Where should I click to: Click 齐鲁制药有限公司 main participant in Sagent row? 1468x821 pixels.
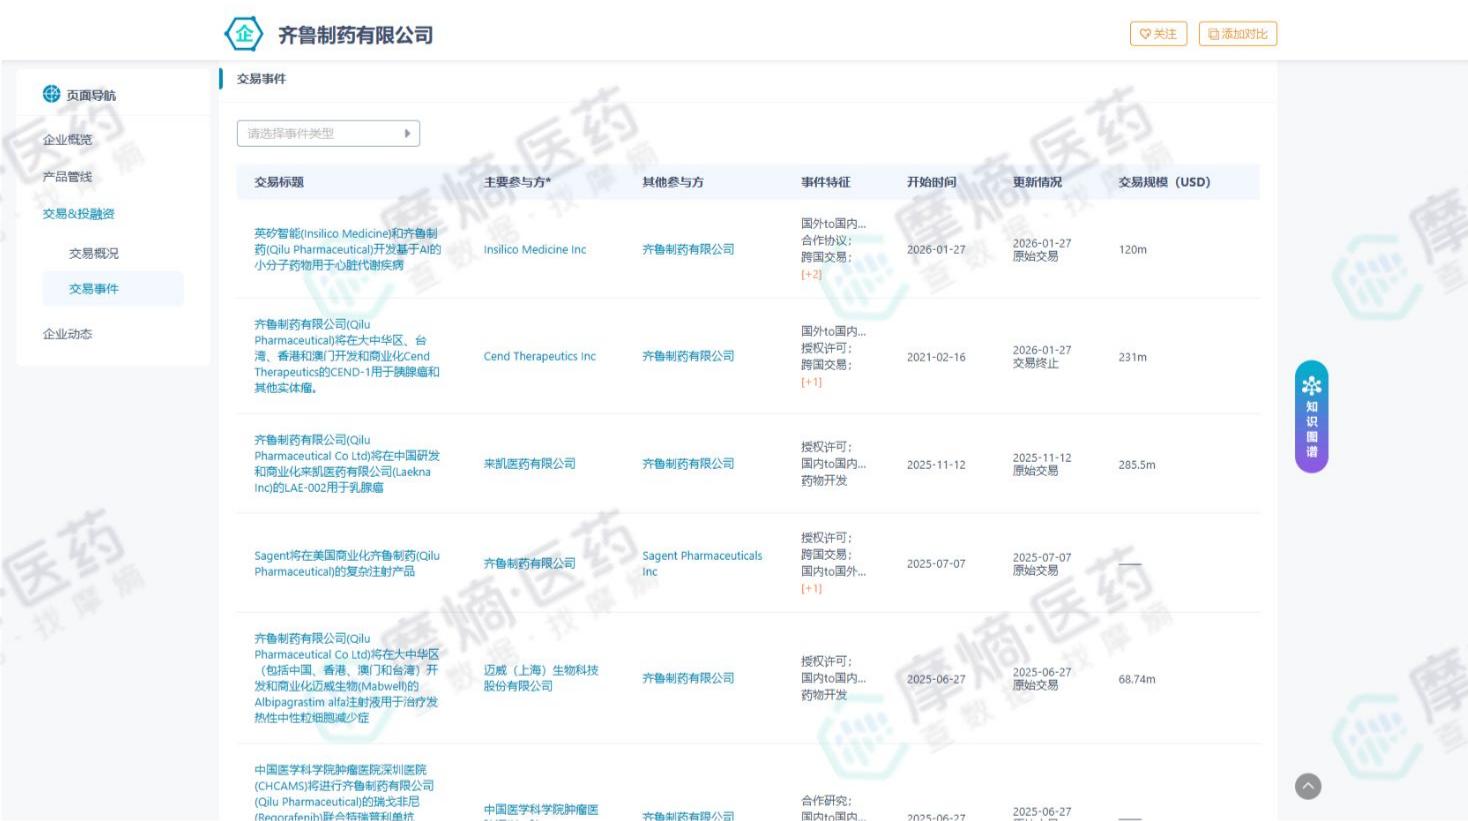tap(529, 563)
